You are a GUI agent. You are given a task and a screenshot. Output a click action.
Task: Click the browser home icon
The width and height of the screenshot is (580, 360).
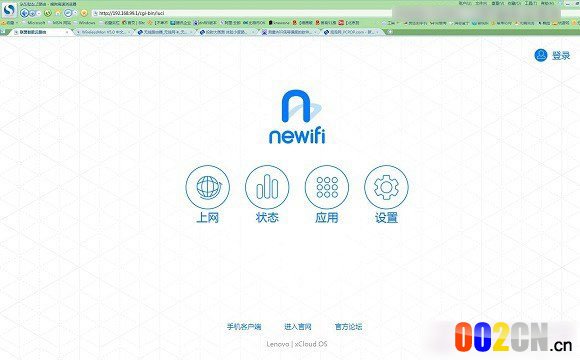click(58, 13)
